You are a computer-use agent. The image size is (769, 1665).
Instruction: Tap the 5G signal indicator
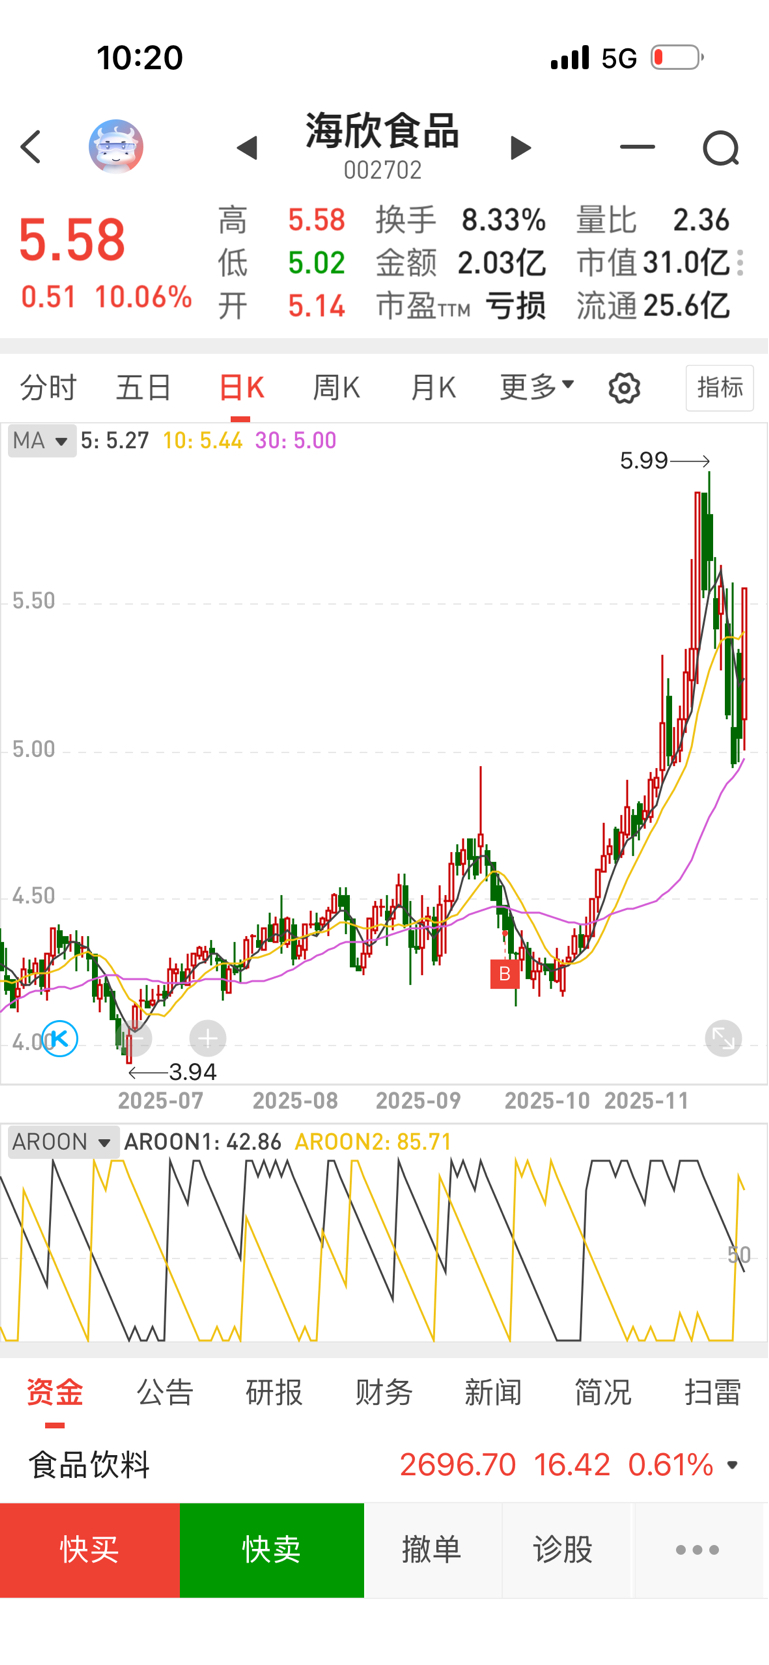coord(619,59)
